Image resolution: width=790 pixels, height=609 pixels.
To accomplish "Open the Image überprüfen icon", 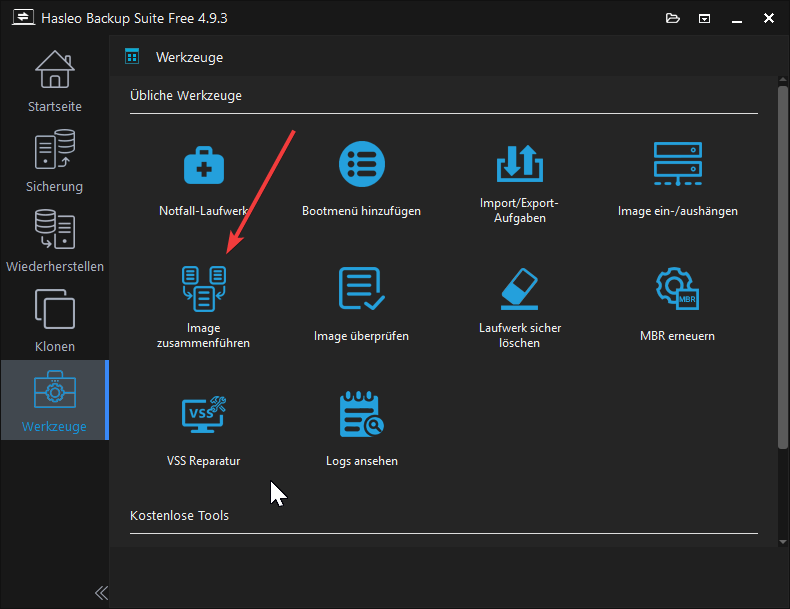I will click(362, 289).
